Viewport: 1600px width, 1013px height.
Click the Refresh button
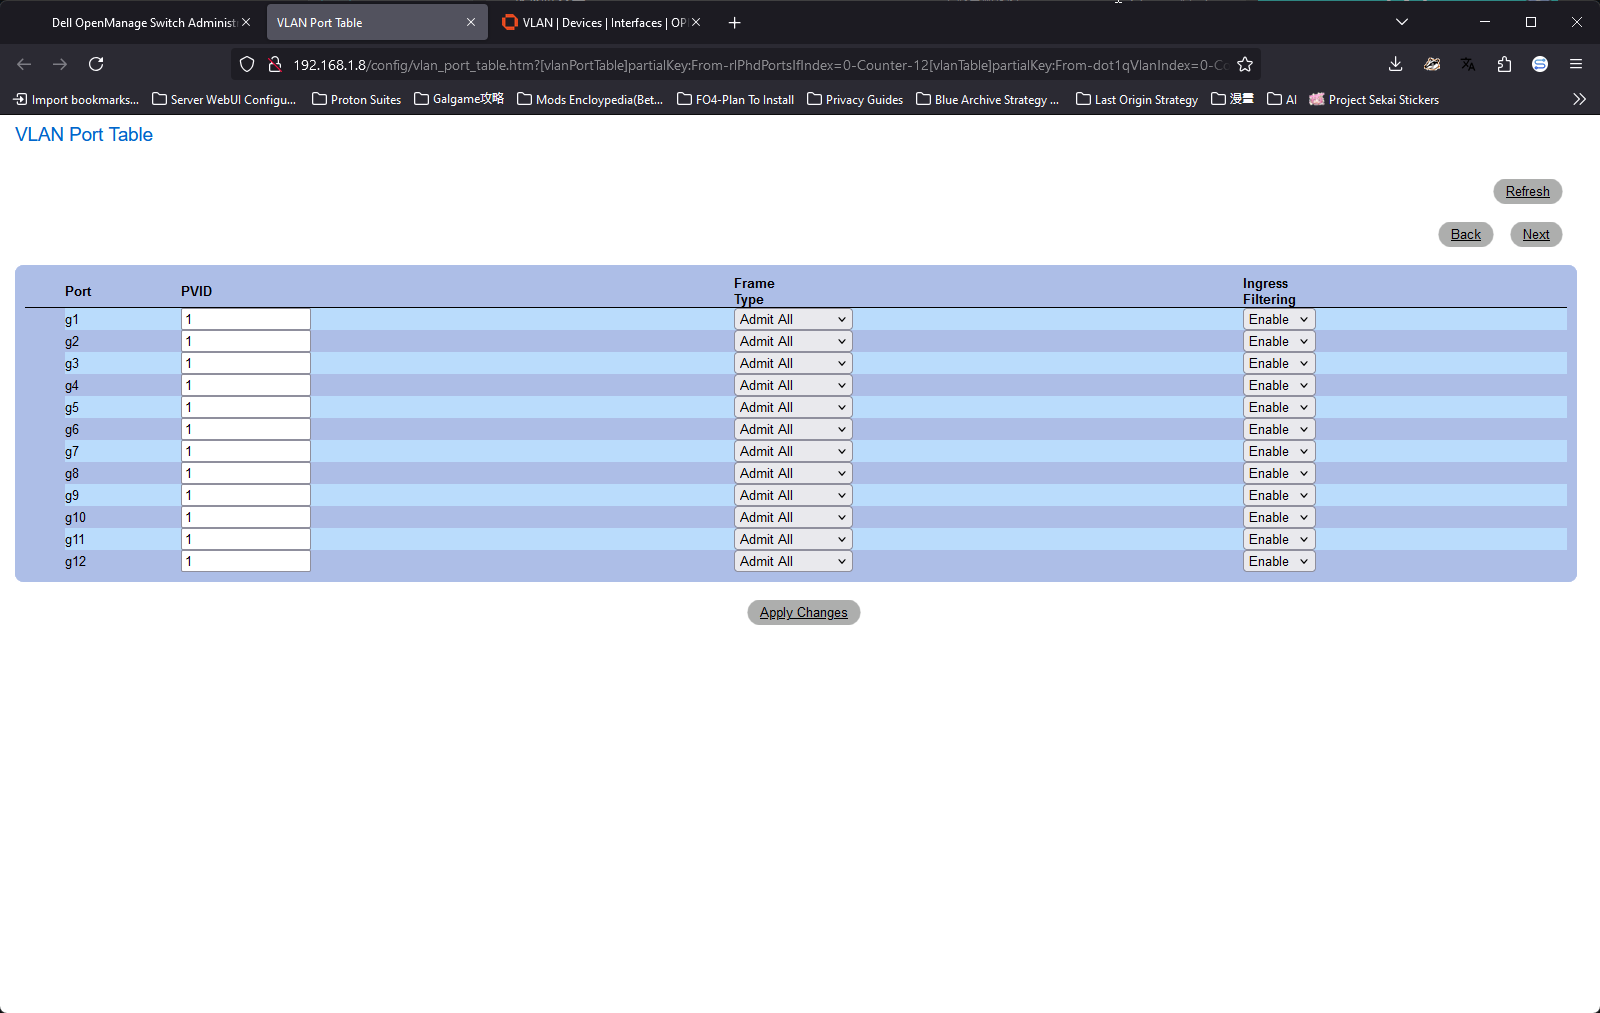pyautogui.click(x=1527, y=191)
